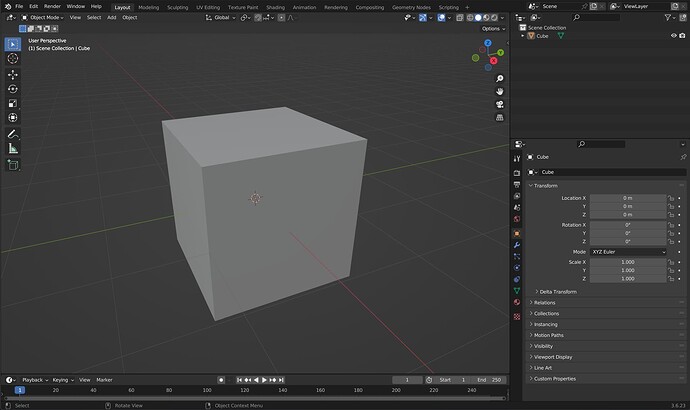The image size is (690, 410).
Task: Expand the Viewport Display panel
Action: pos(552,357)
